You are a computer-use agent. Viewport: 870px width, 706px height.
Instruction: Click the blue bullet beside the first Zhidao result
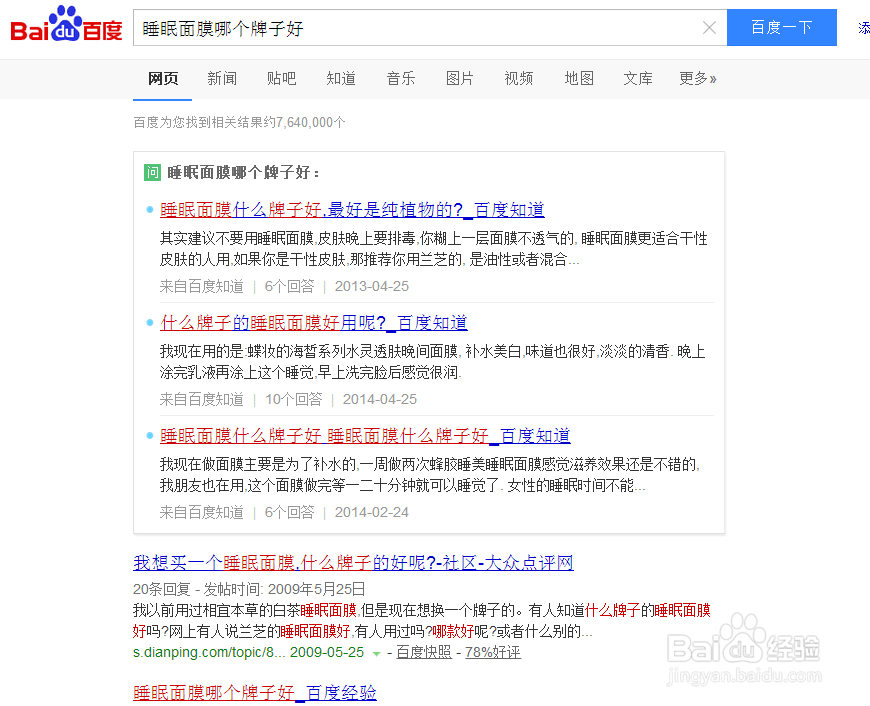148,209
